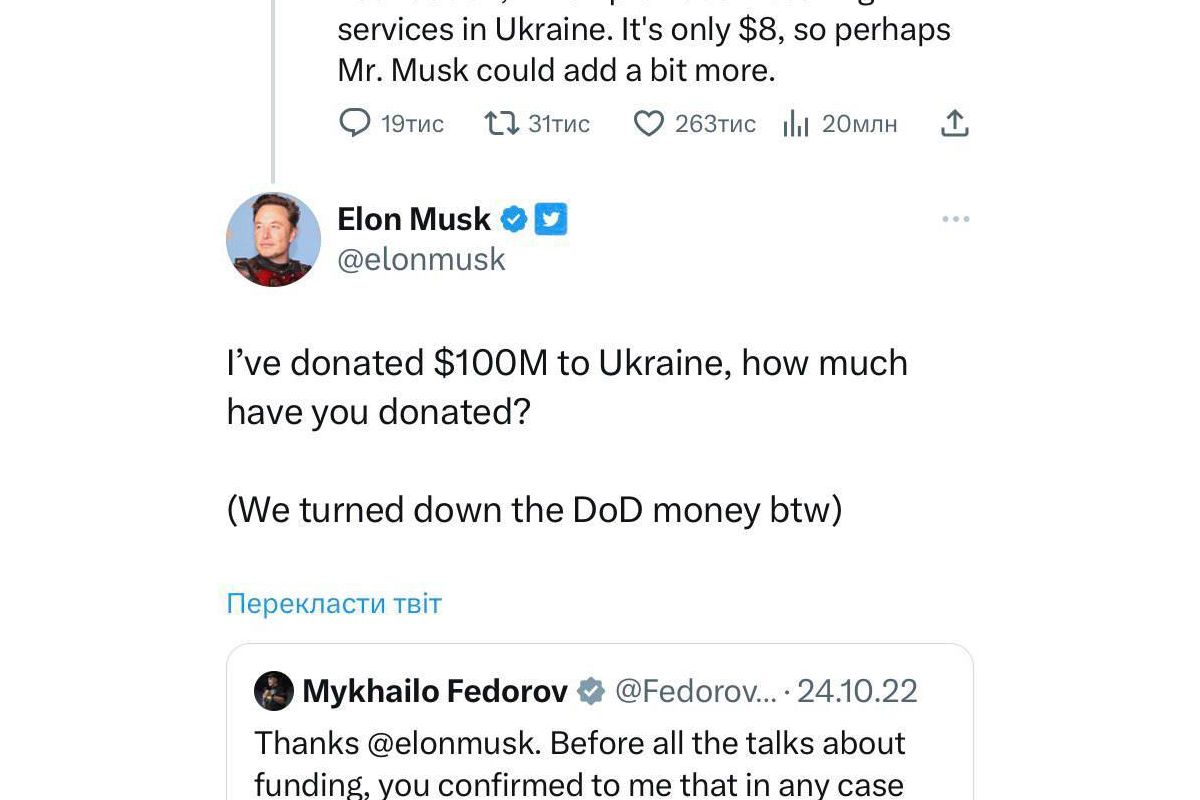Click the Mykhailo Fedorov name
Screen dimensions: 1200x800
pyautogui.click(x=435, y=691)
